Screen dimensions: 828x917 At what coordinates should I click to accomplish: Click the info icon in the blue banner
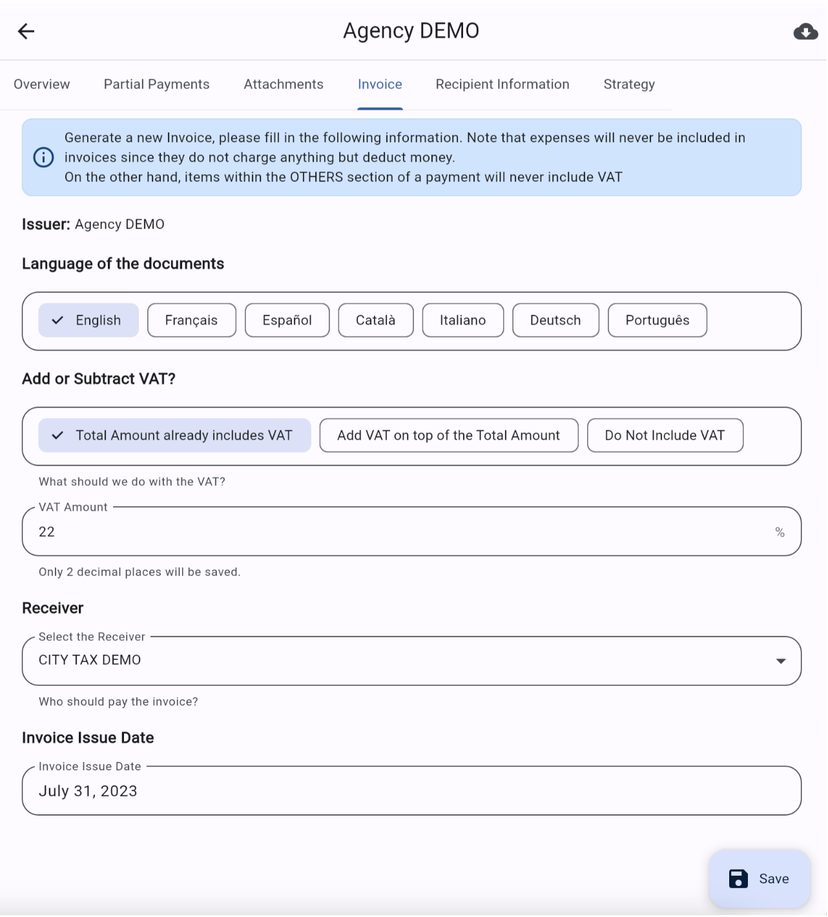click(43, 157)
